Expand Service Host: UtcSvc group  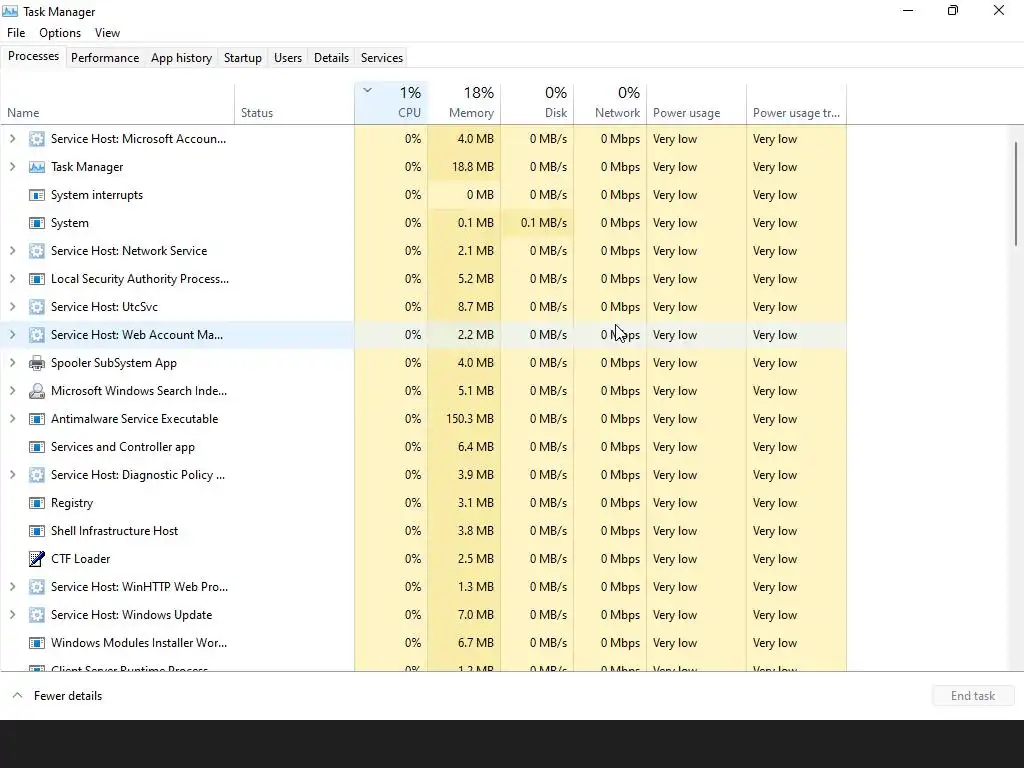point(12,307)
